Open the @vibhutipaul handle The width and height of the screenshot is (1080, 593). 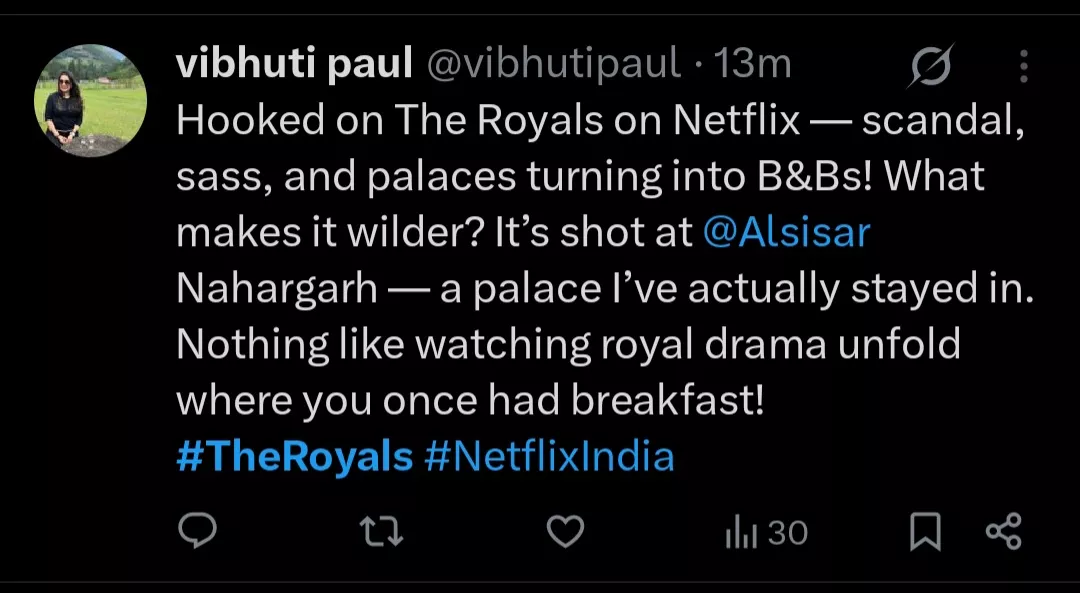(x=554, y=65)
